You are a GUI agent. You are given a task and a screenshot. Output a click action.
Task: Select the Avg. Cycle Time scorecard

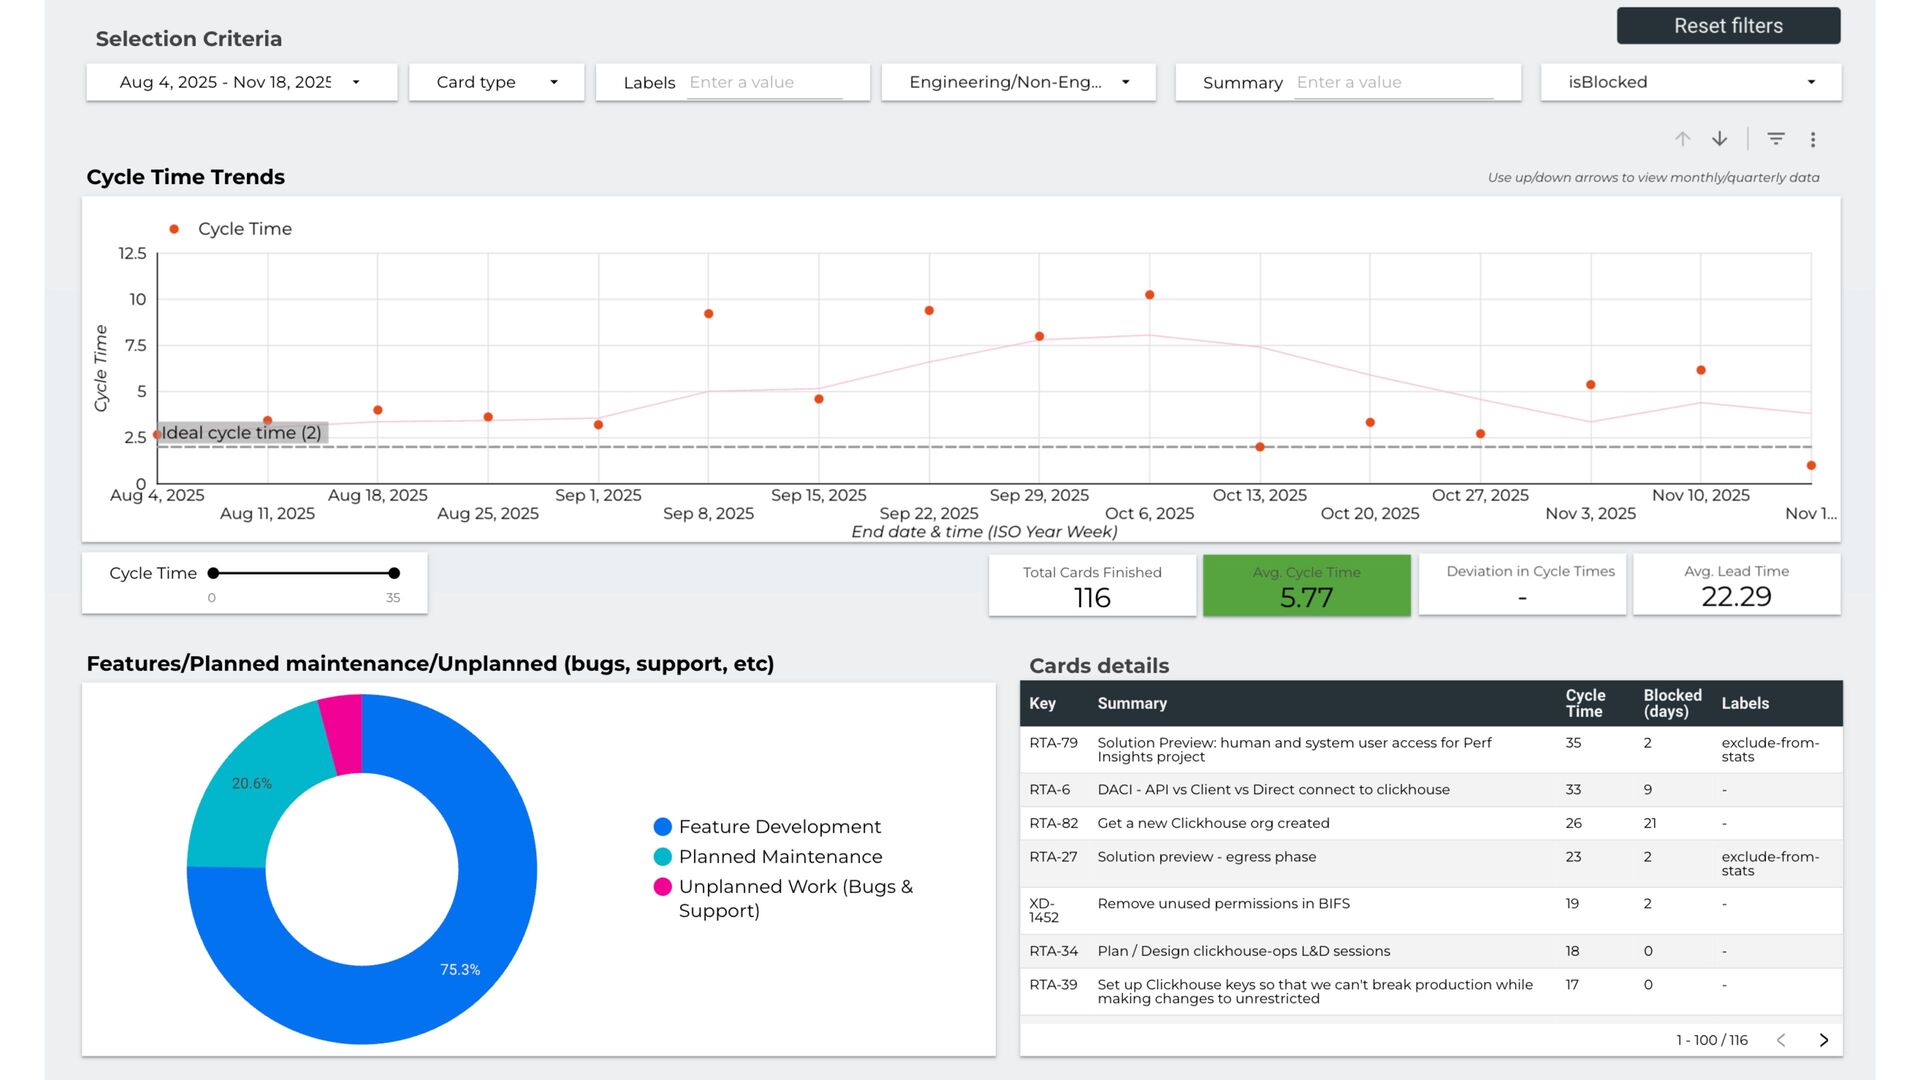pyautogui.click(x=1306, y=586)
